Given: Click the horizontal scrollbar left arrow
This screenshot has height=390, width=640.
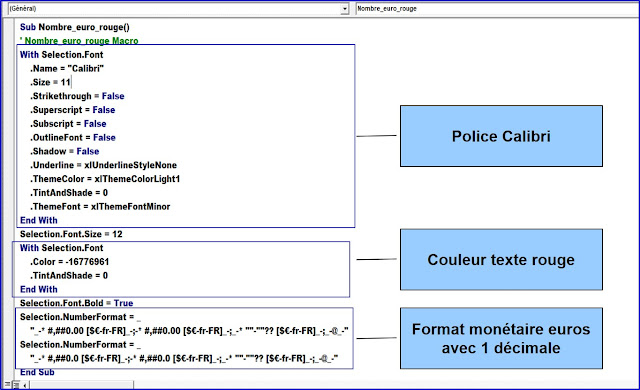Looking at the screenshot, I should pyautogui.click(x=24, y=385).
